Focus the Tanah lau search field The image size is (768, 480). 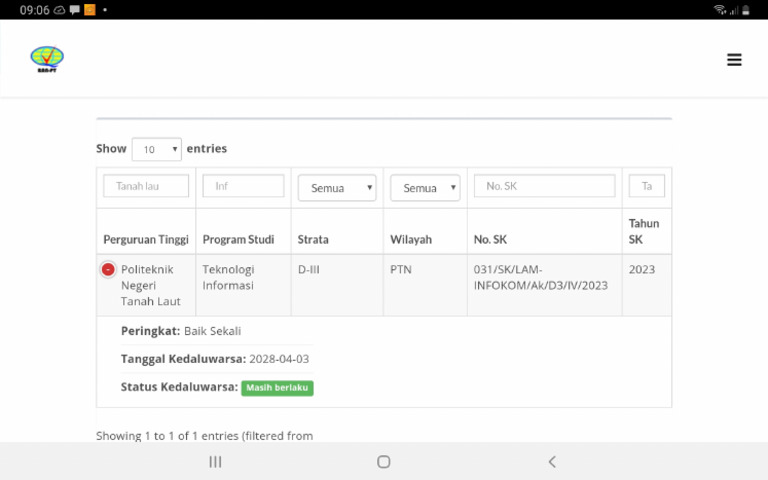coord(146,186)
